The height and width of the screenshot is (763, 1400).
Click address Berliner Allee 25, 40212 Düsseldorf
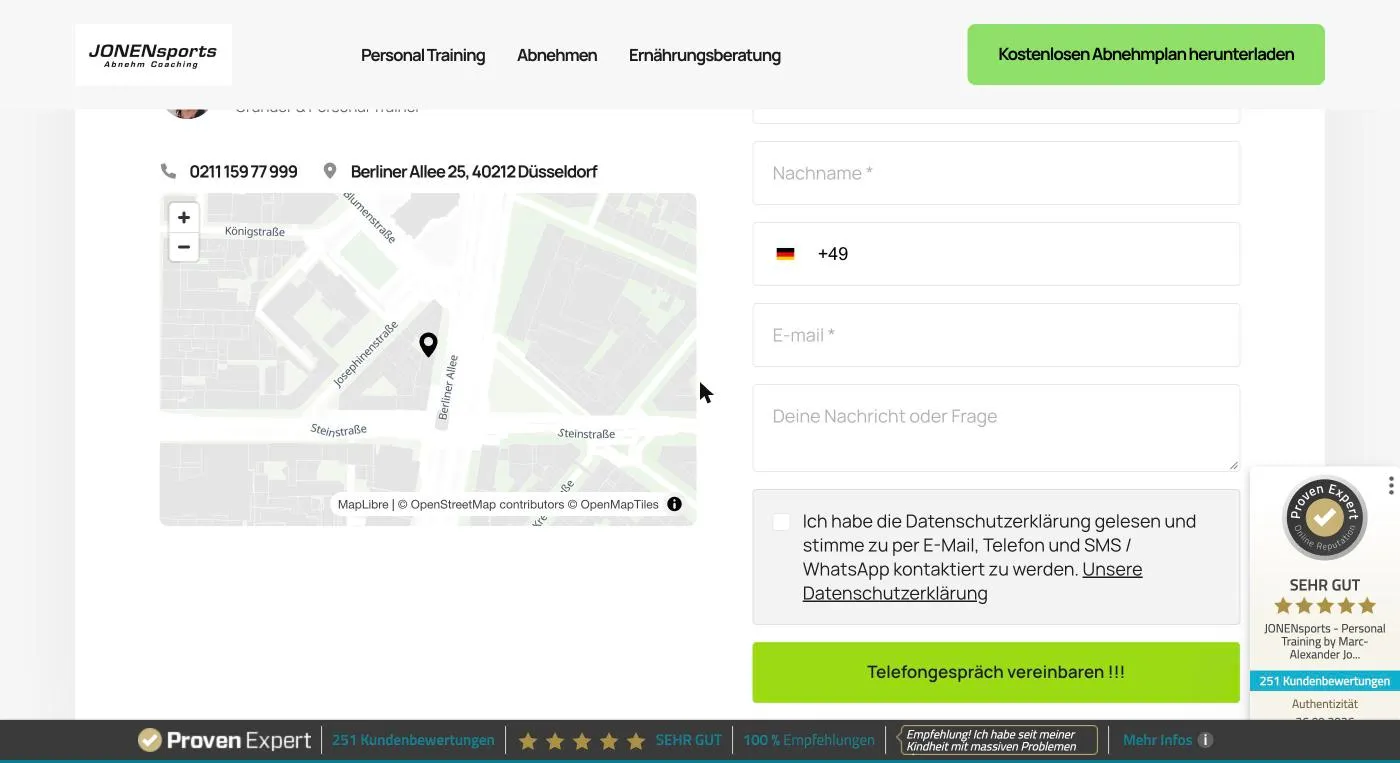point(474,172)
